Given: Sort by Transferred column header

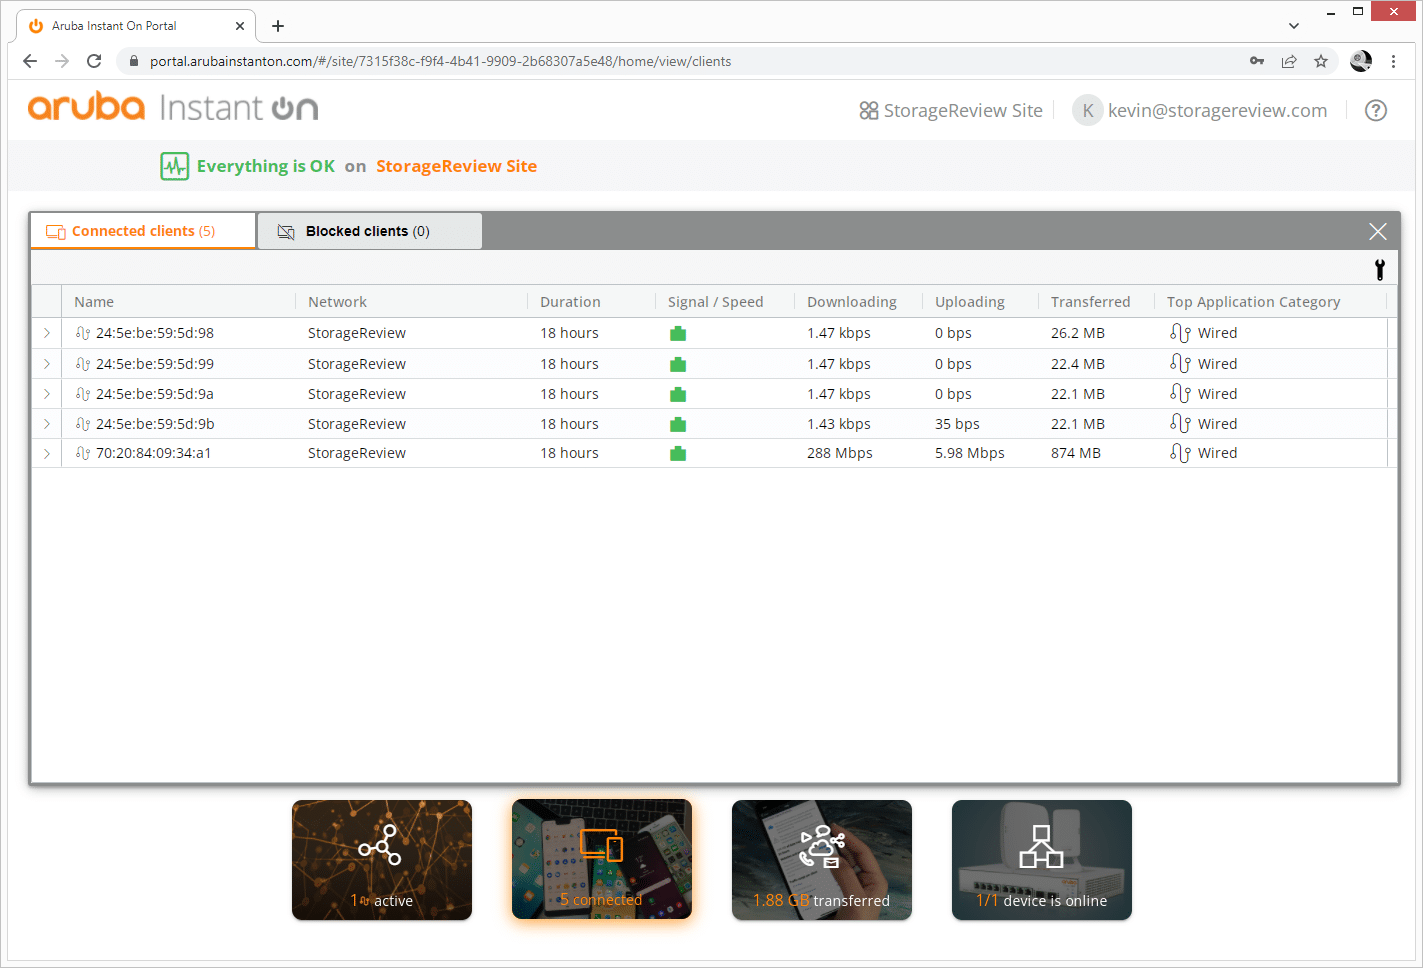Looking at the screenshot, I should coord(1090,302).
